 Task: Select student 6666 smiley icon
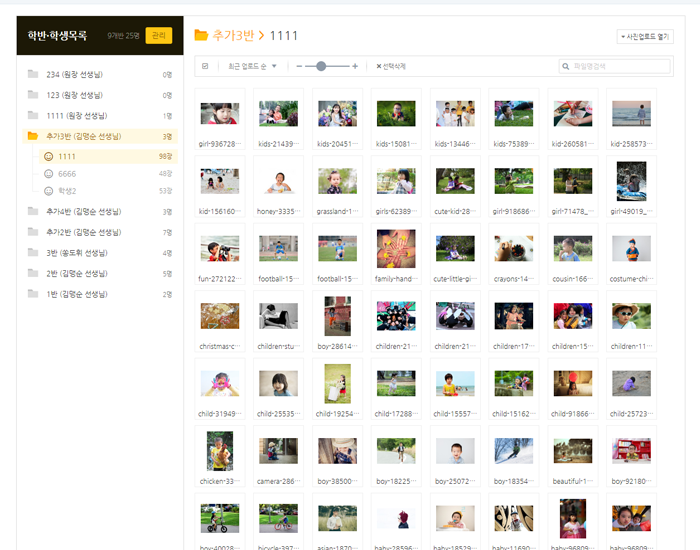pos(48,173)
